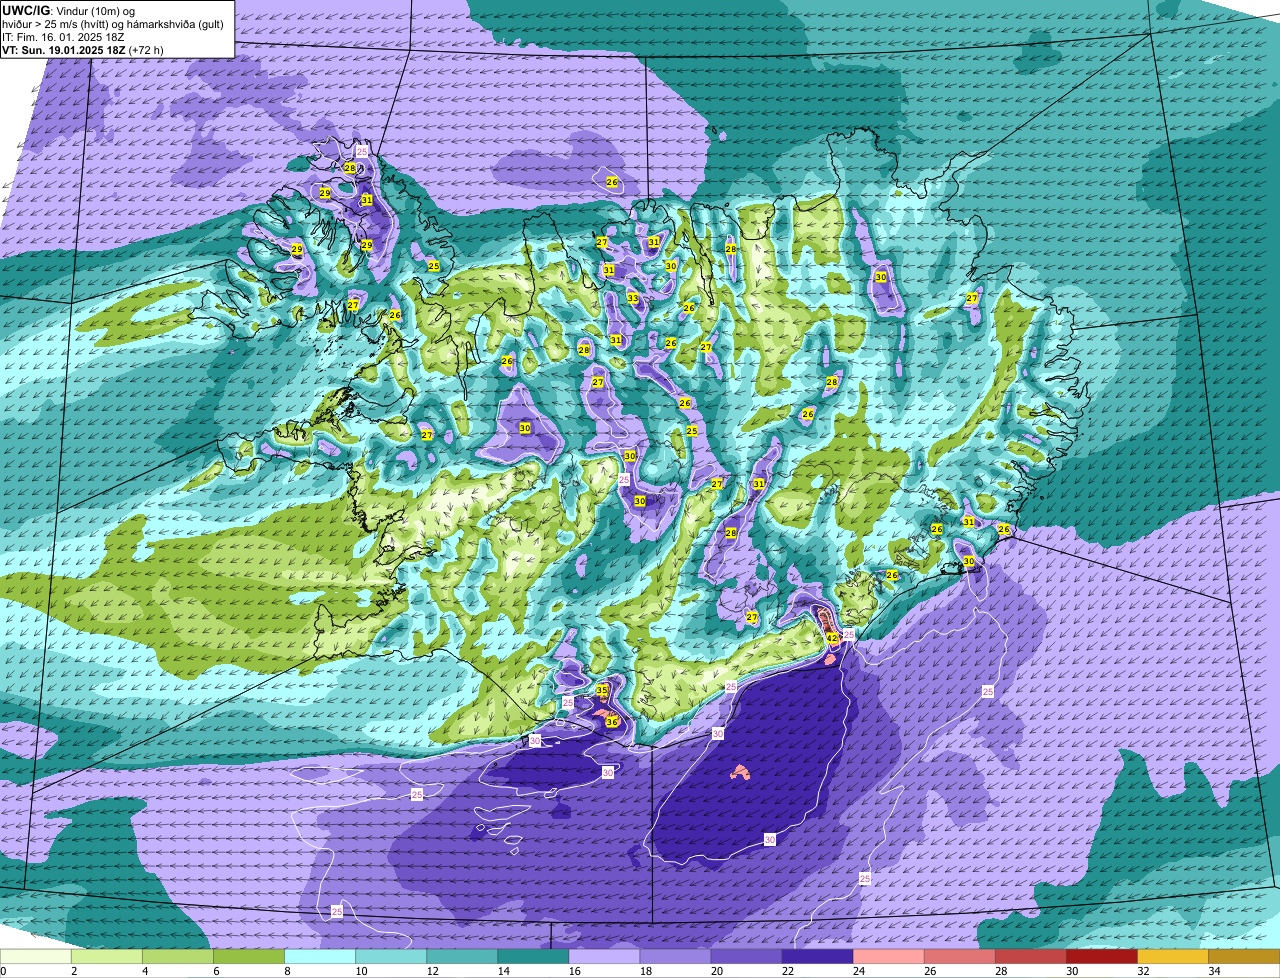
Task: Click the title text 'UWC/IG: Vindur (10m) og'
Action: (x=68, y=9)
